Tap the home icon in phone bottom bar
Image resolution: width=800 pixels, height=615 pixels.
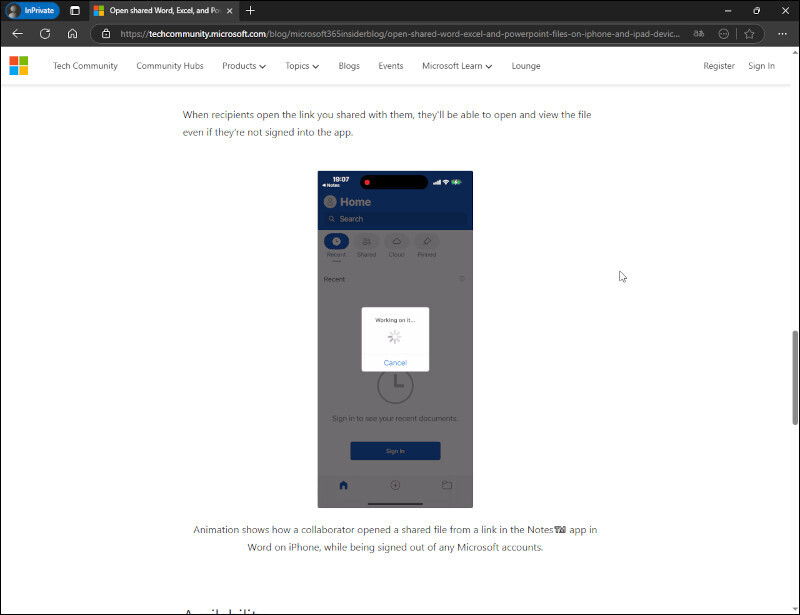[x=343, y=485]
